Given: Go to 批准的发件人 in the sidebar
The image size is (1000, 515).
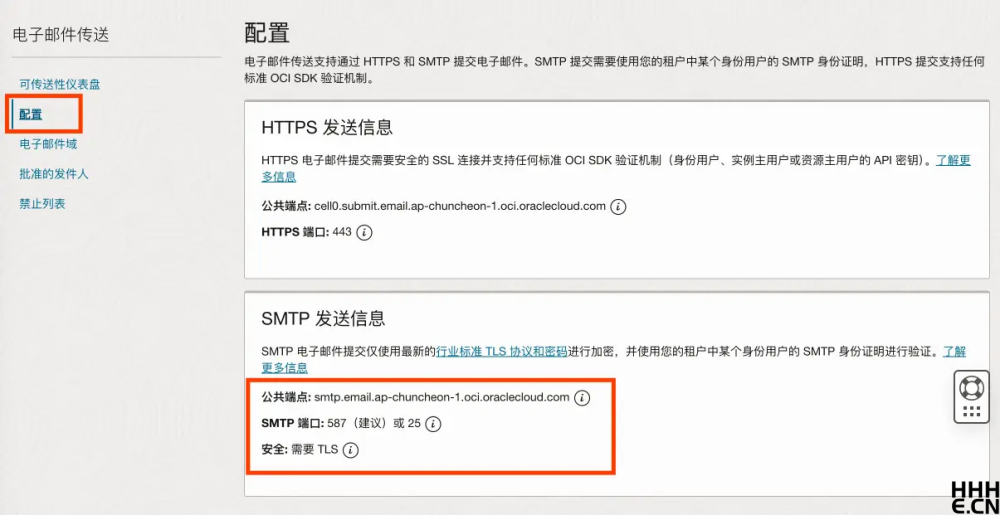Looking at the screenshot, I should pos(54,174).
